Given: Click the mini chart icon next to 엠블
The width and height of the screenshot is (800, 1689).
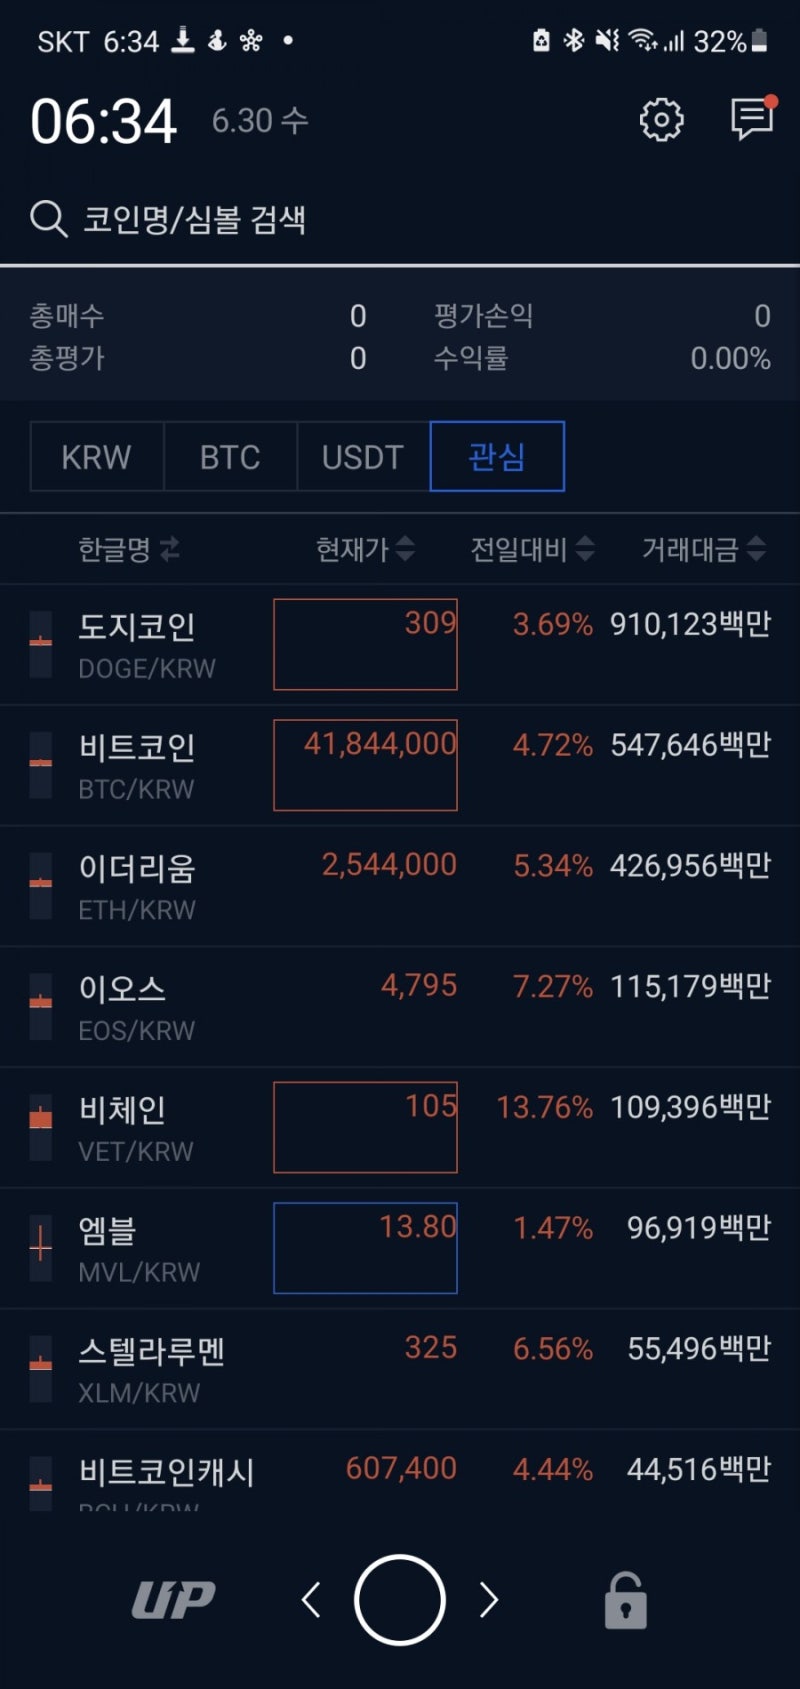Looking at the screenshot, I should 40,1247.
